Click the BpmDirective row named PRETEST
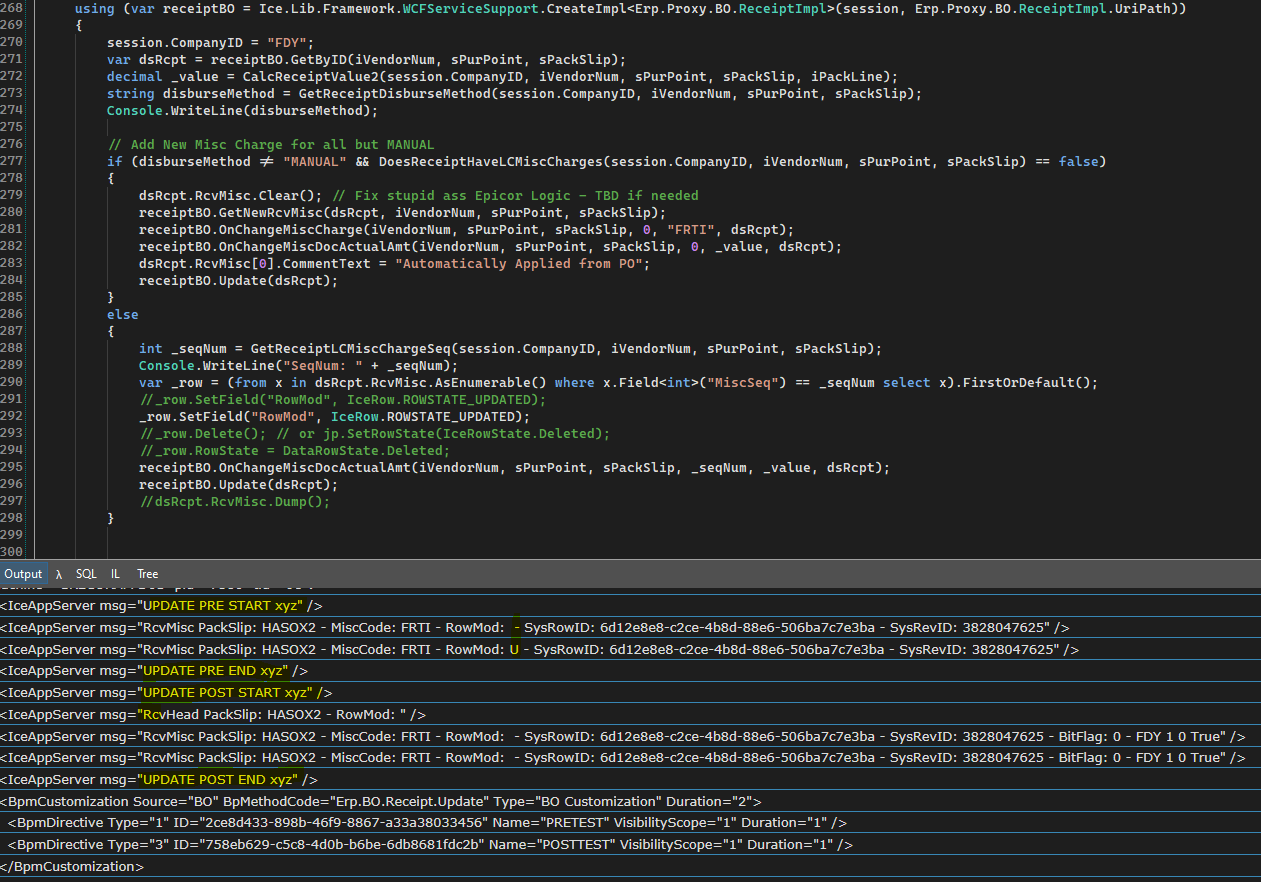Screen dimensions: 1261x882 click(x=630, y=823)
